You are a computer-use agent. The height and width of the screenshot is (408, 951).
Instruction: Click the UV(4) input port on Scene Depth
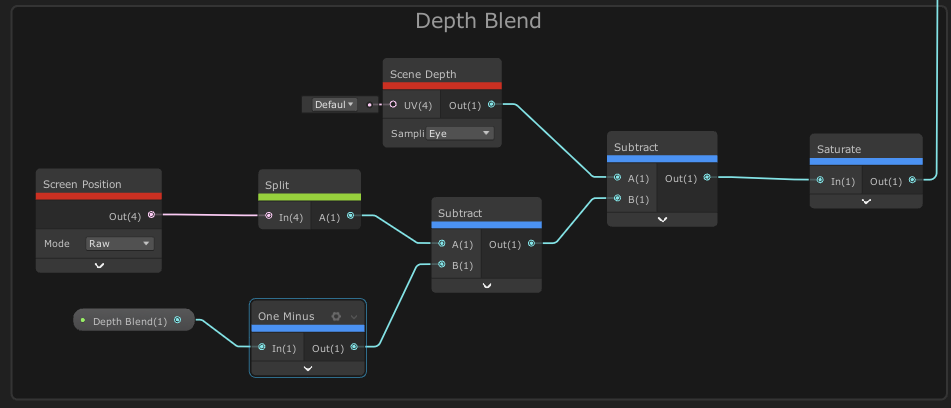pos(393,104)
